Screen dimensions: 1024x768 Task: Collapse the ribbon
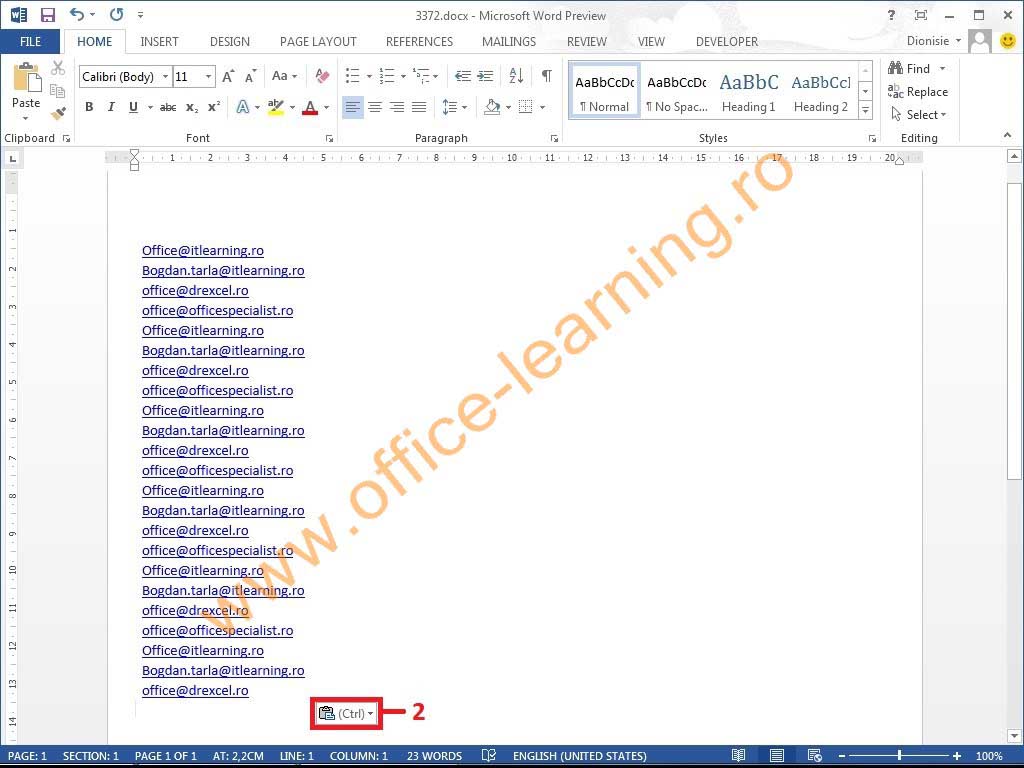click(1007, 135)
